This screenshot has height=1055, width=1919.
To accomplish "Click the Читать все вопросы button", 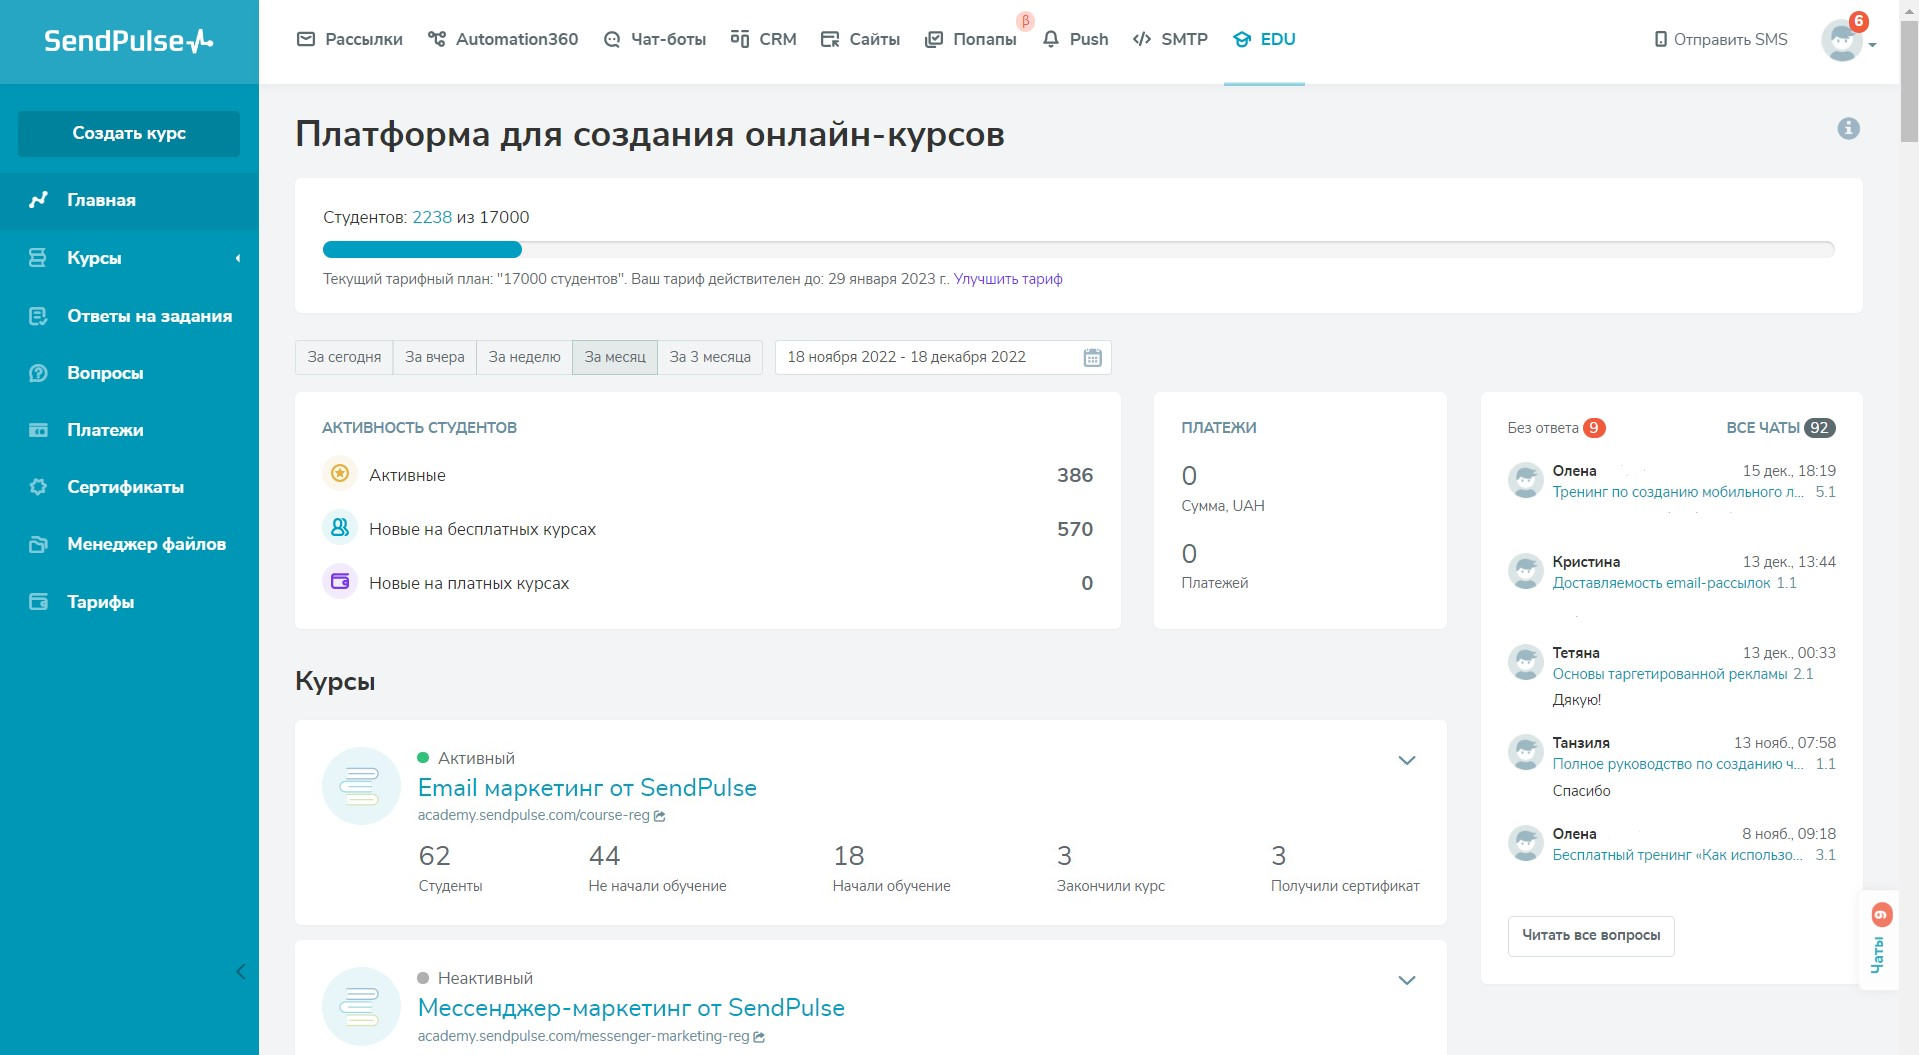I will pyautogui.click(x=1591, y=935).
